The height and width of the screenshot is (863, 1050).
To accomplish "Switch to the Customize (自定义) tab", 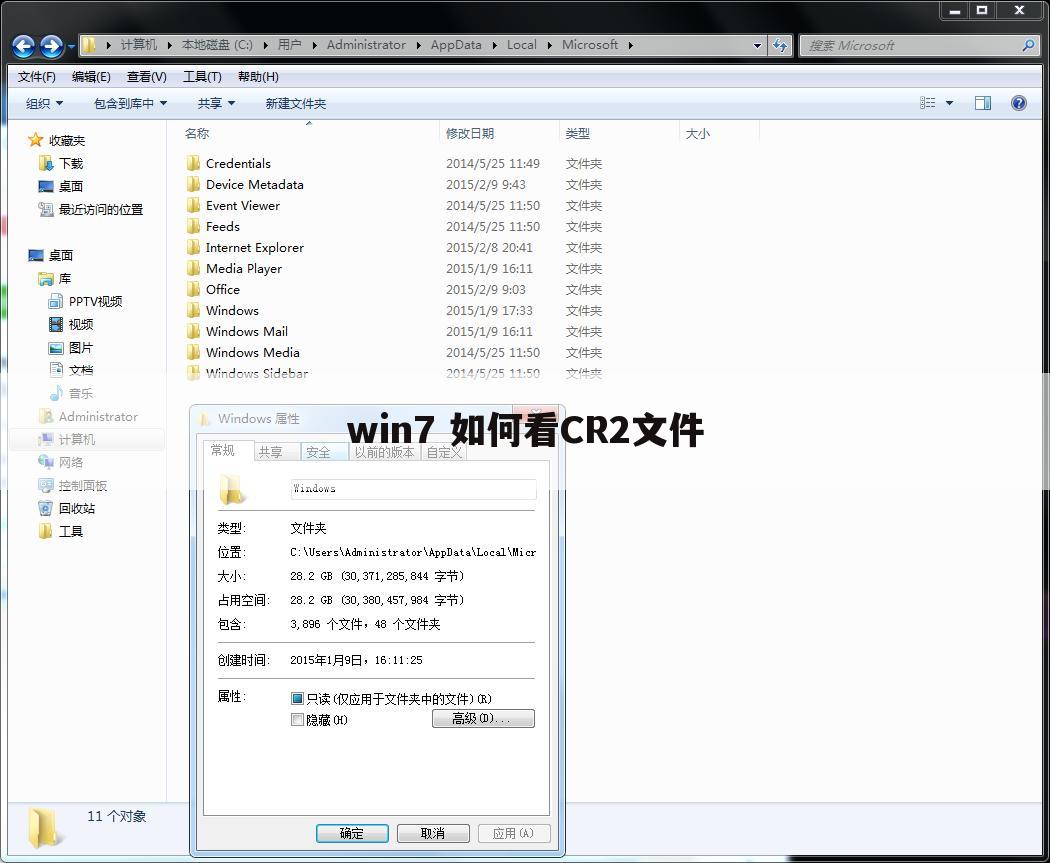I will coord(444,453).
